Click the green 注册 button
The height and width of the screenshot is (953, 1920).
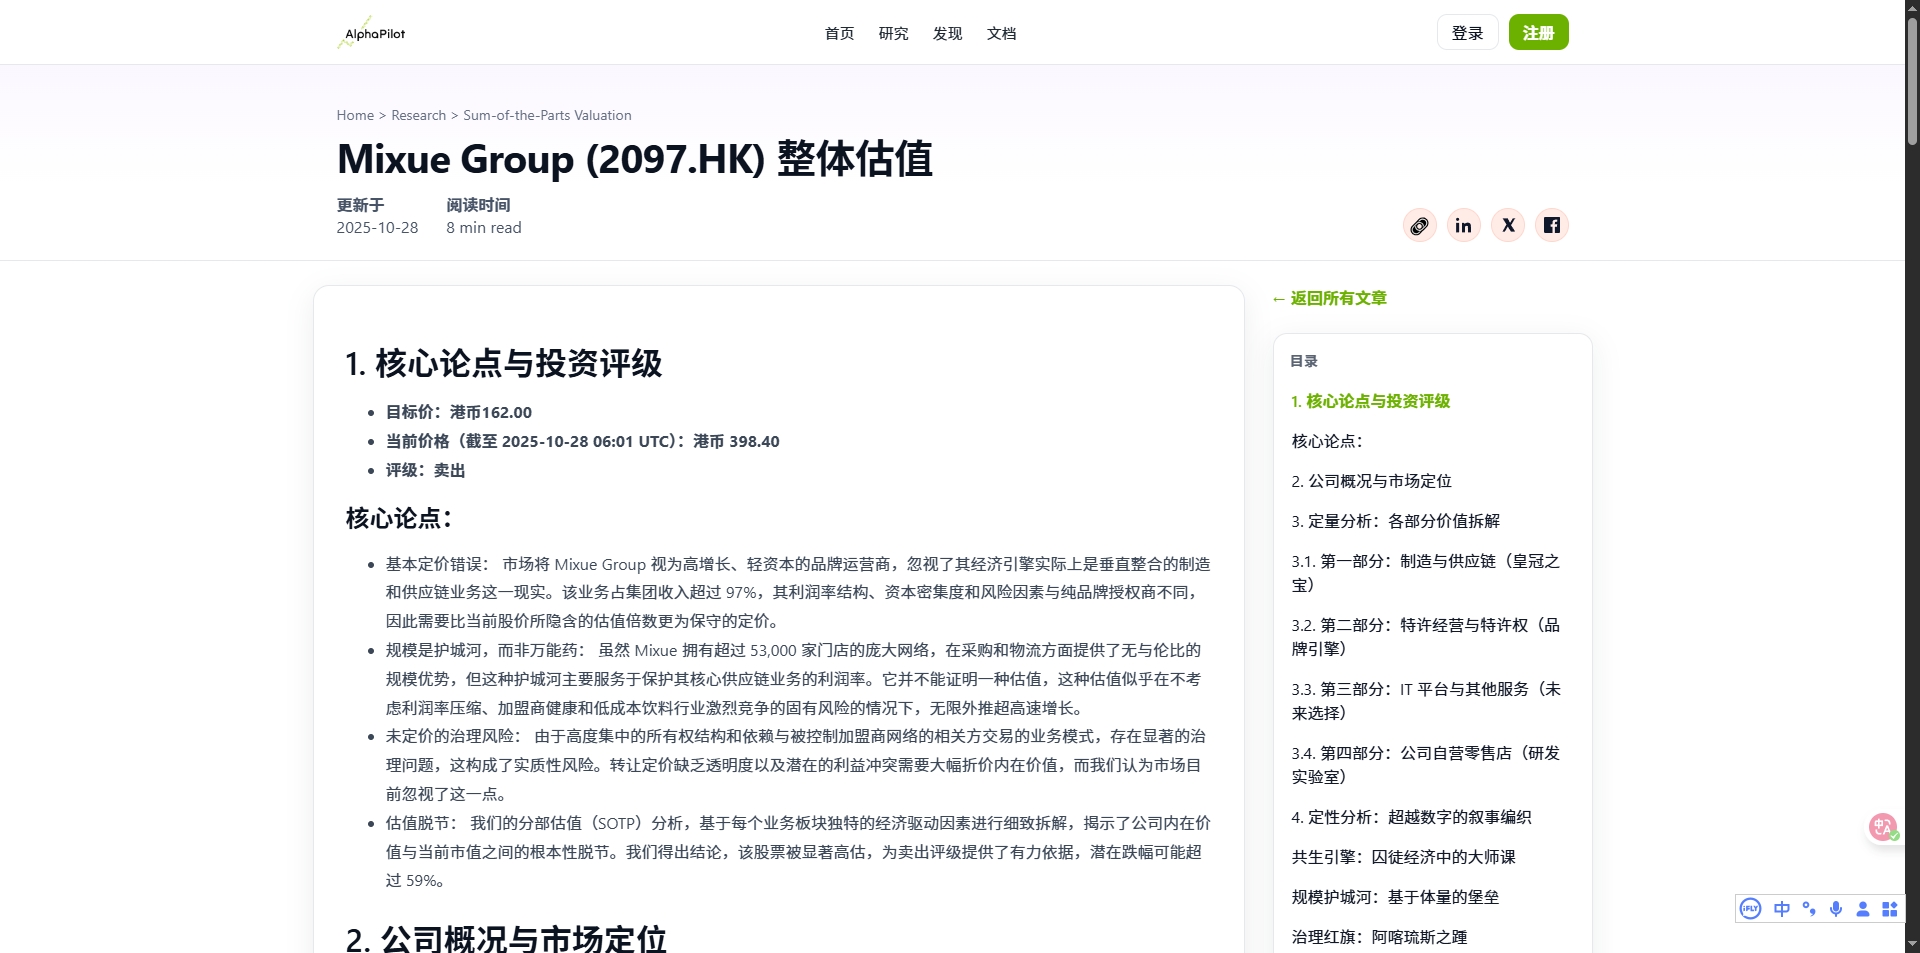[x=1538, y=33]
